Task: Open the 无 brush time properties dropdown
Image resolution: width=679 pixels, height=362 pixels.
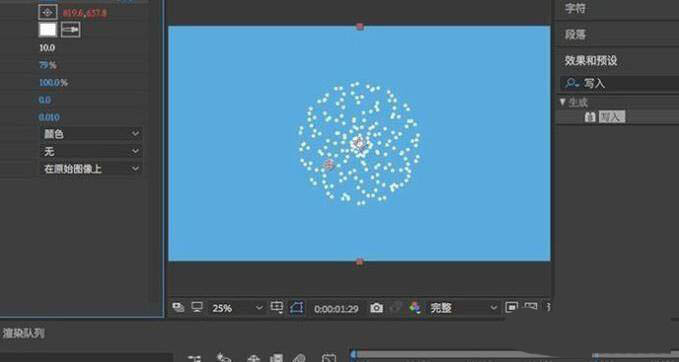Action: pyautogui.click(x=91, y=151)
